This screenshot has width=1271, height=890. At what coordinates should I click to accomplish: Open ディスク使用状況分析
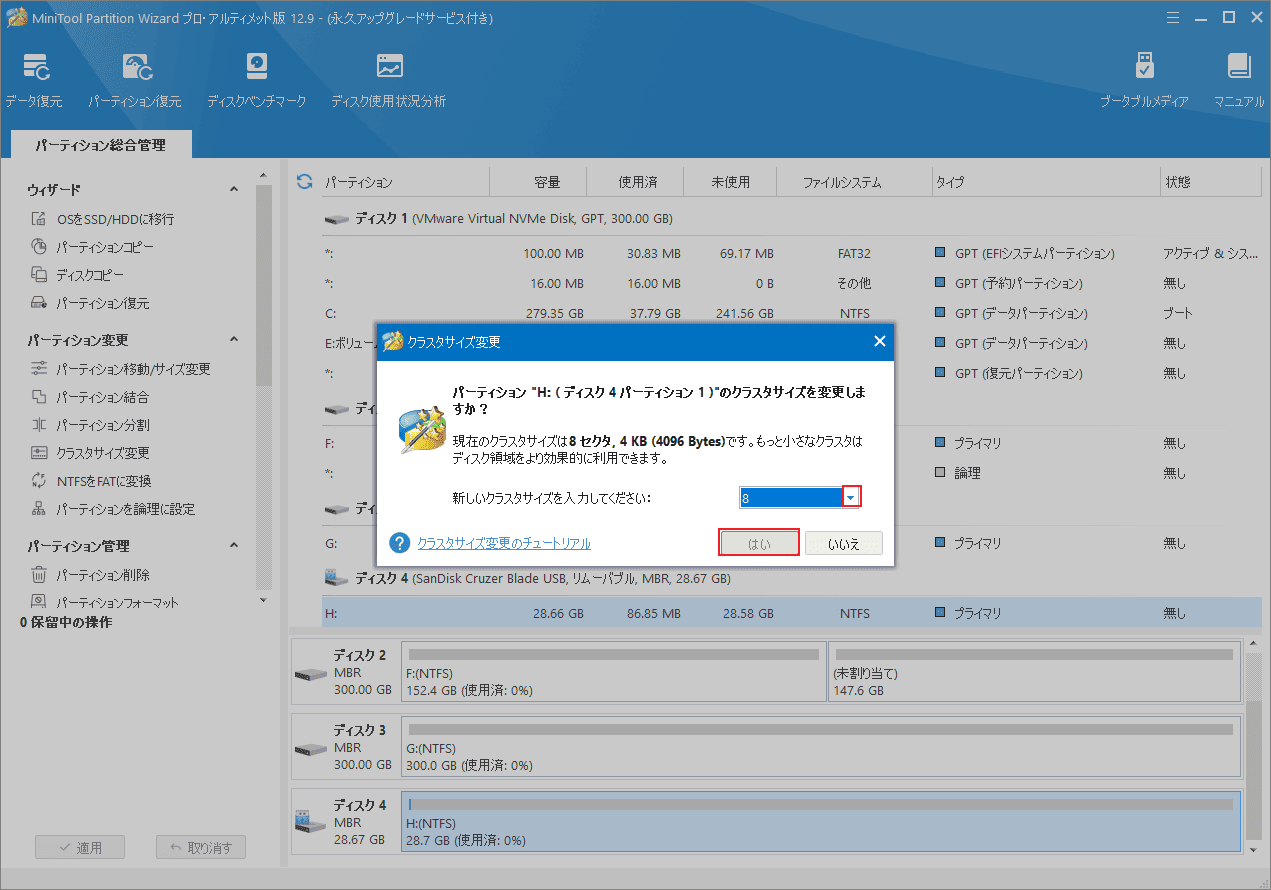coord(388,80)
